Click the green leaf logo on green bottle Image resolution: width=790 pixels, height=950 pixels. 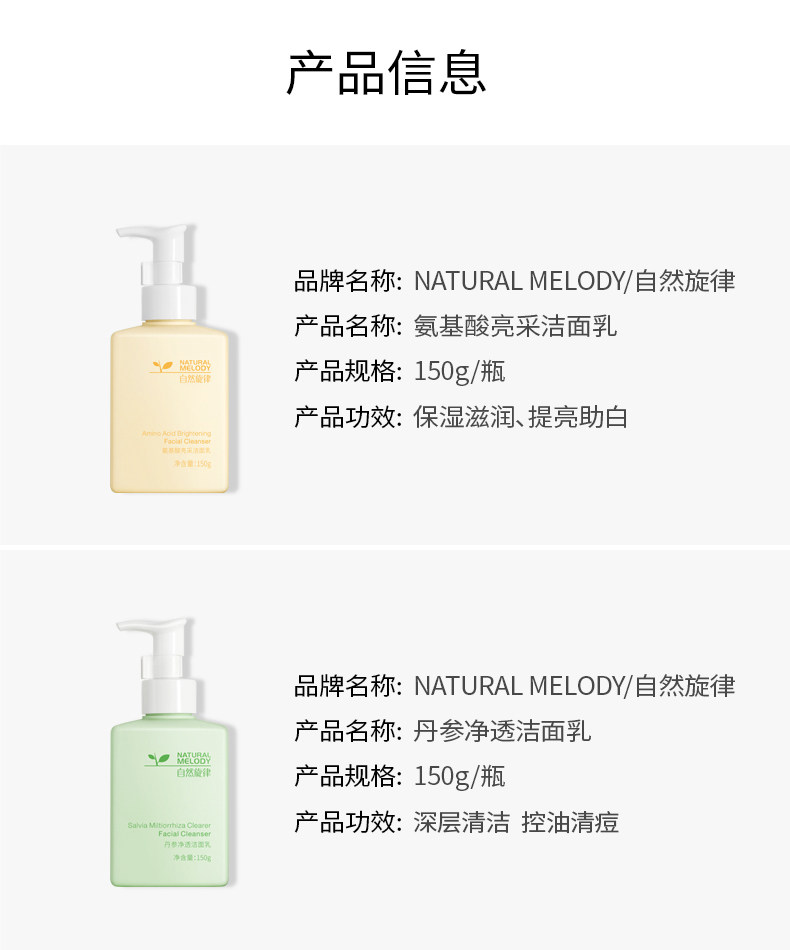159,759
